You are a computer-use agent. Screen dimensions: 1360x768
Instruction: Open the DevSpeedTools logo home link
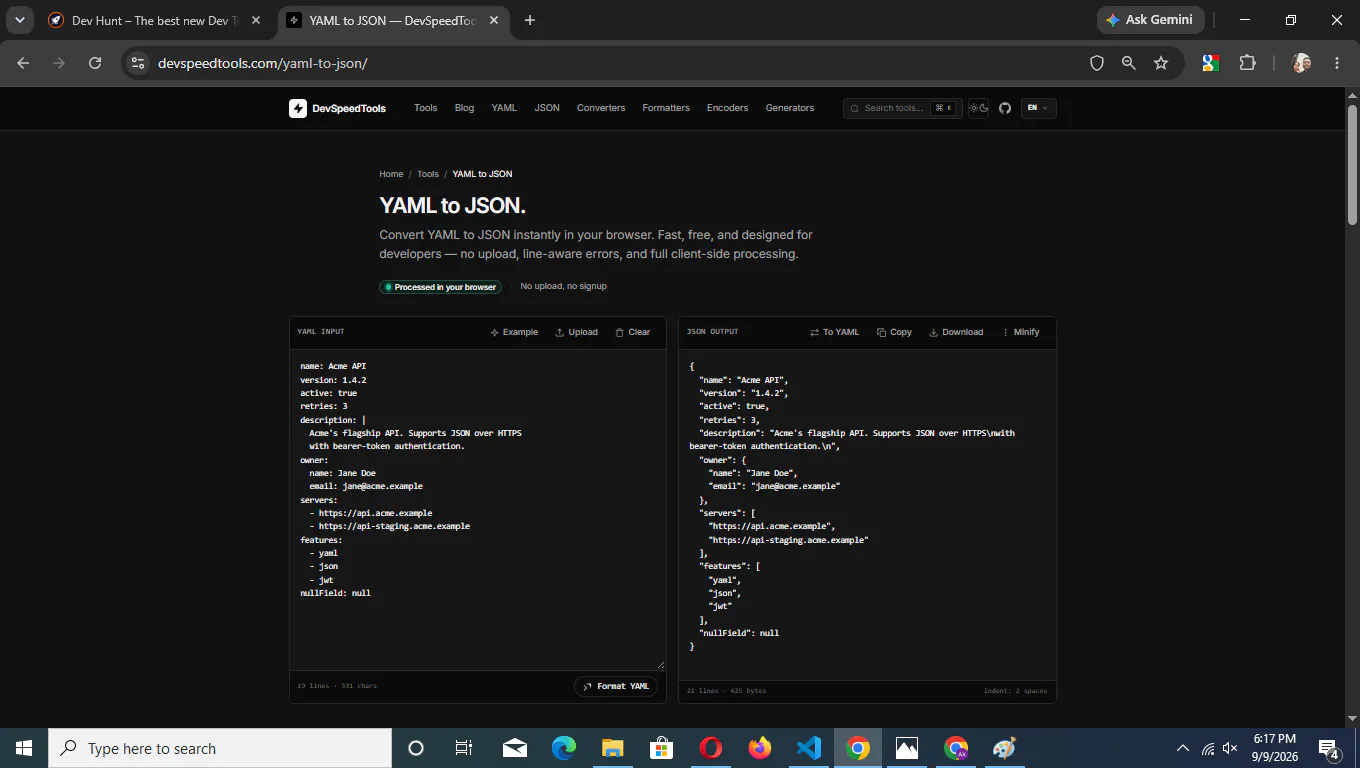click(337, 108)
